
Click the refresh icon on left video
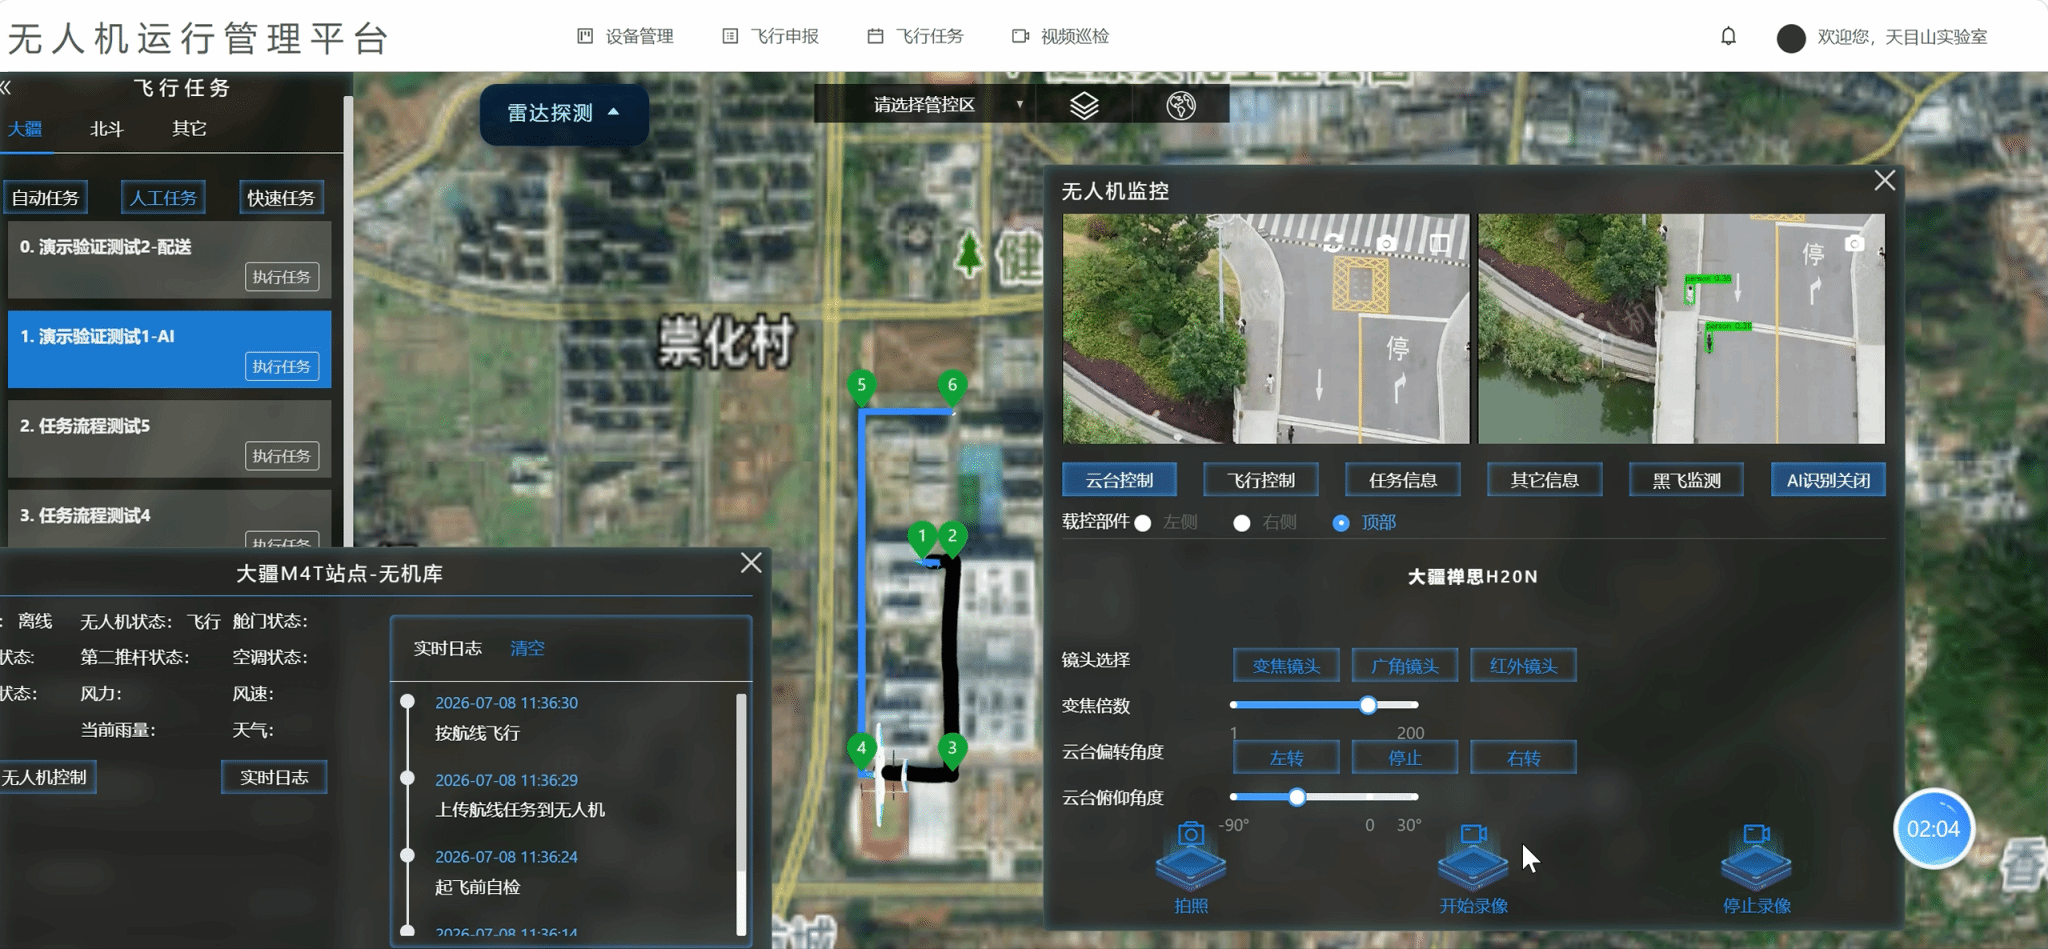(1333, 243)
